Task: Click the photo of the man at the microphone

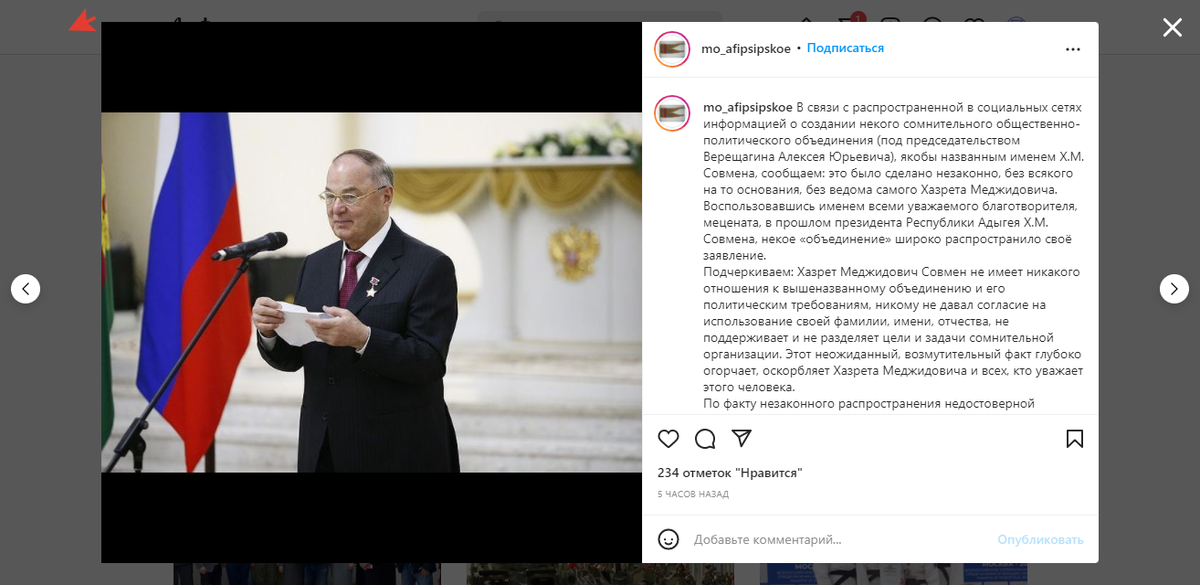Action: click(x=371, y=292)
